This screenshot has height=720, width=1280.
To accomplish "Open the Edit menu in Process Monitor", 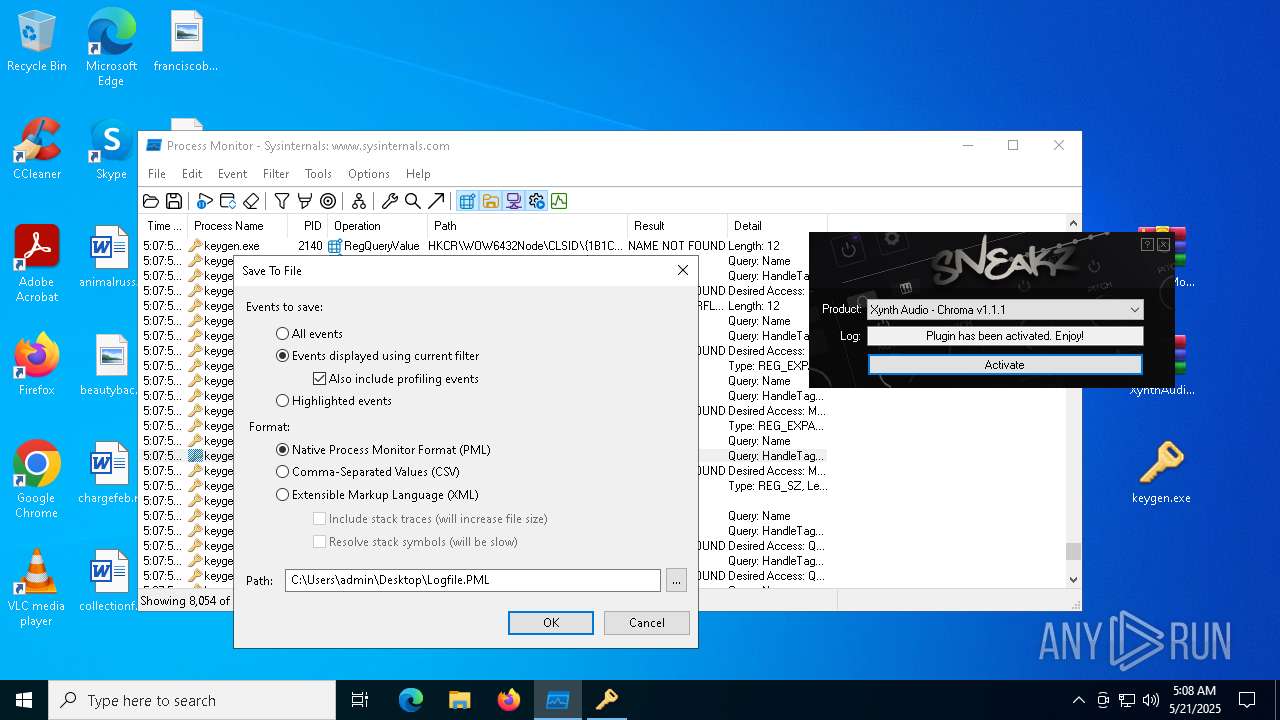I will tap(192, 174).
